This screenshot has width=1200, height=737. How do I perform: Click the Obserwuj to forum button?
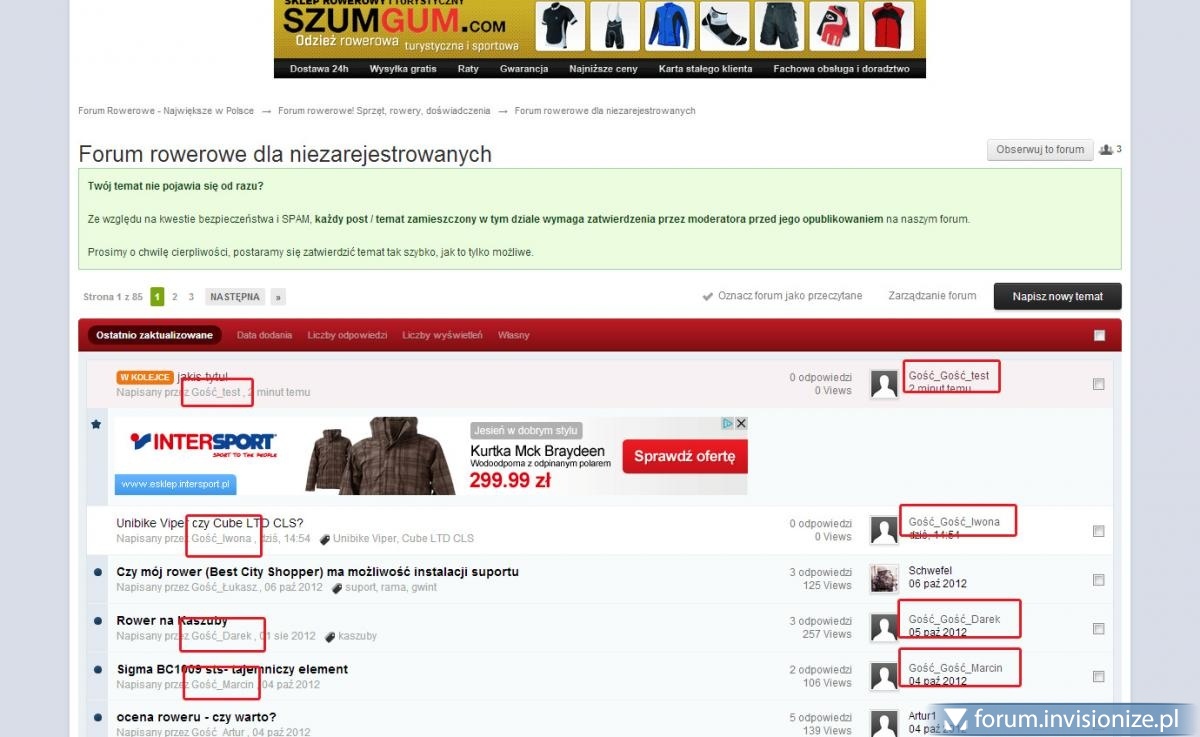(x=1040, y=150)
